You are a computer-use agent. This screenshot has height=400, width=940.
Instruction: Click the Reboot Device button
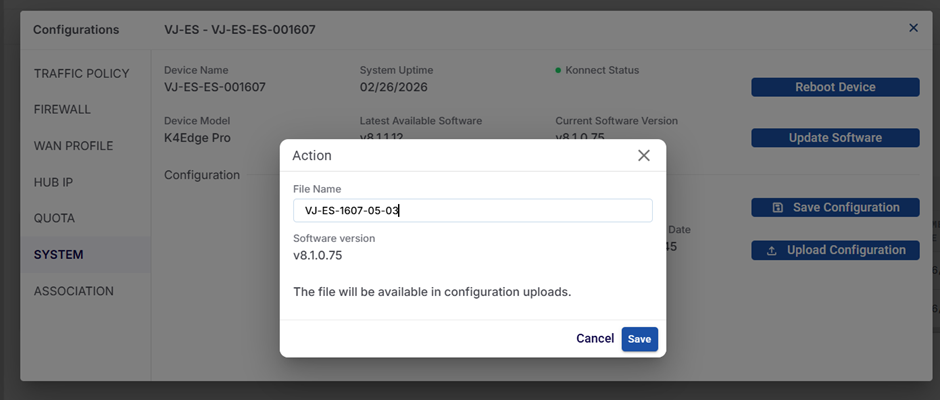click(x=835, y=87)
